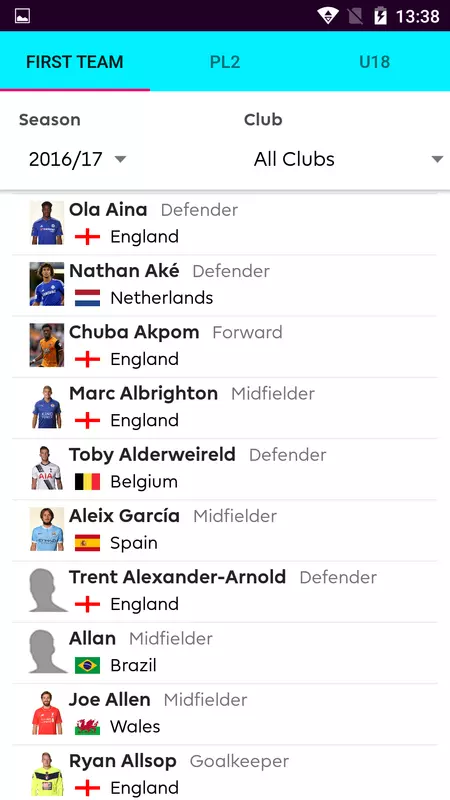Tap the image notification icon in status bar
The image size is (450, 800).
pyautogui.click(x=22, y=16)
